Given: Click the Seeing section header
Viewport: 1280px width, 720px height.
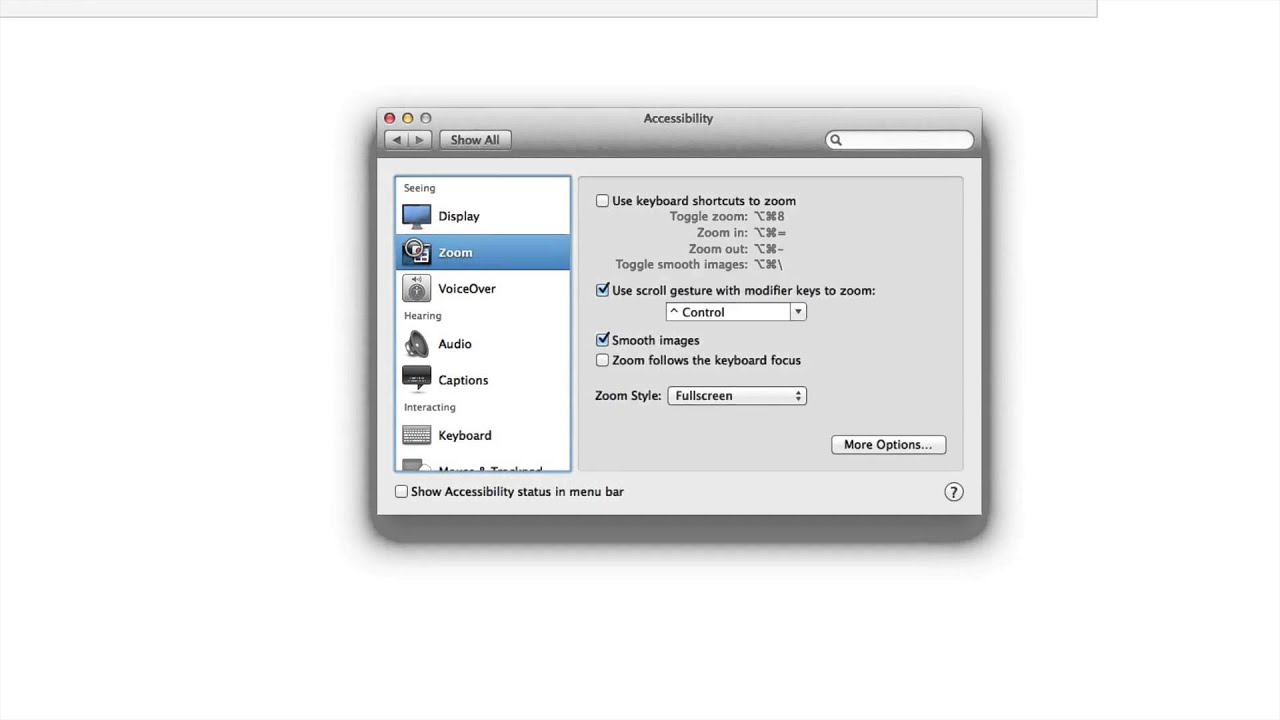Looking at the screenshot, I should click(x=419, y=188).
